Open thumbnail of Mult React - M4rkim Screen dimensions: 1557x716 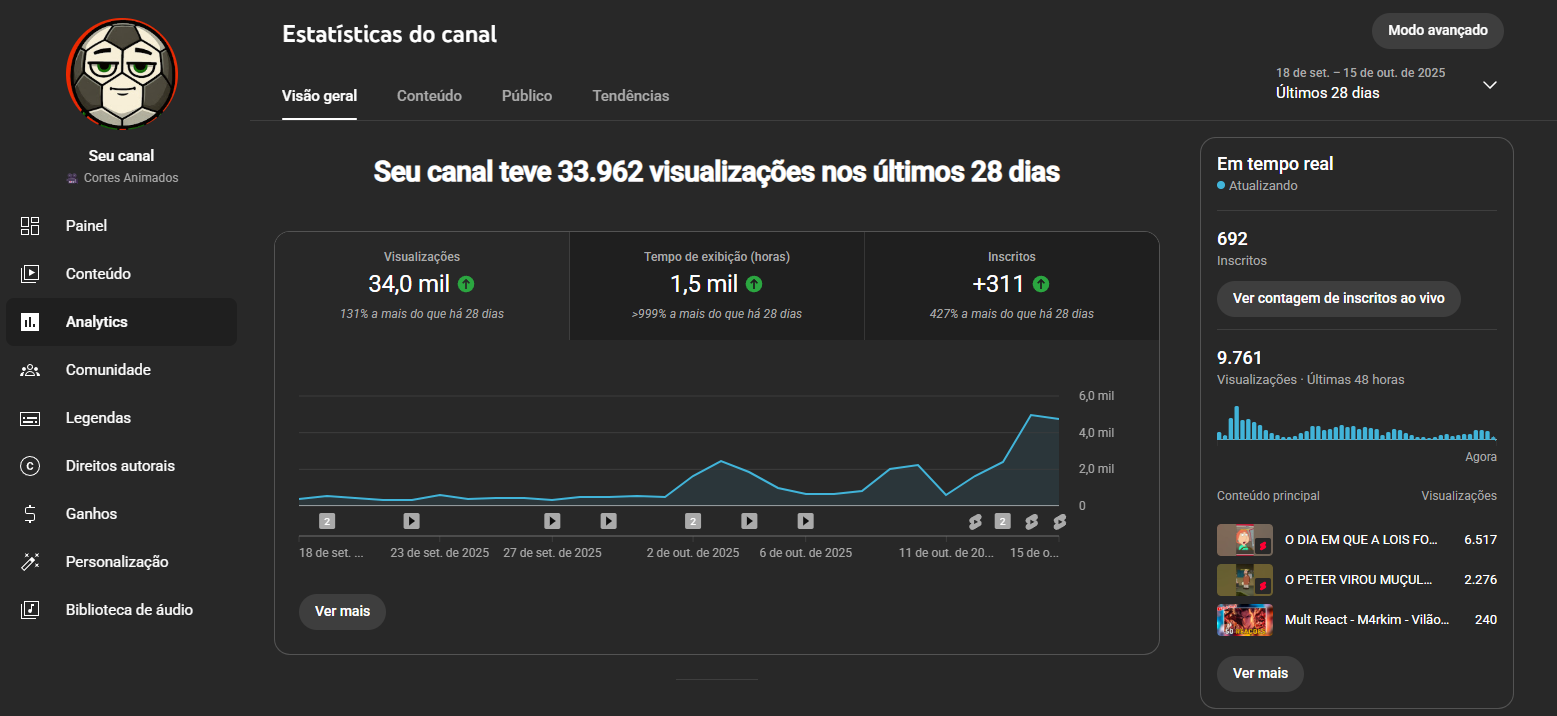click(x=1245, y=620)
